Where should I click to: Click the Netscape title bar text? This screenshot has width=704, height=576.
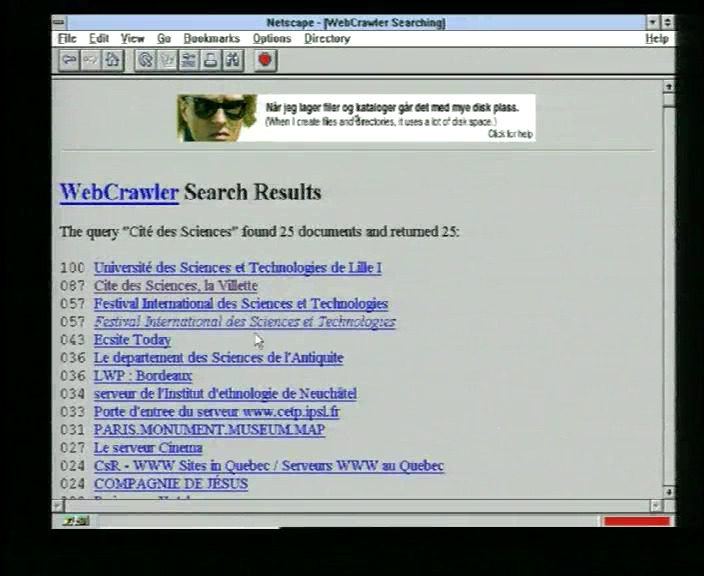(x=356, y=22)
